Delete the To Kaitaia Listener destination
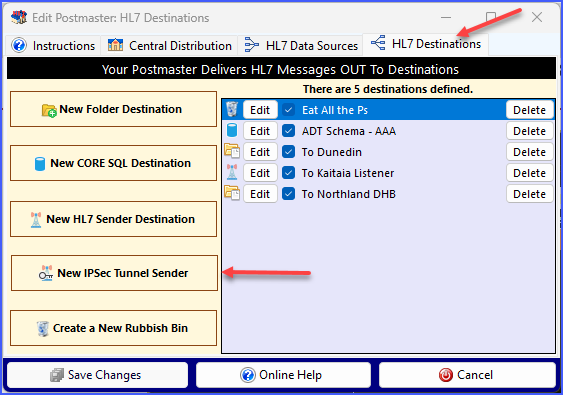This screenshot has height=395, width=563. point(530,173)
